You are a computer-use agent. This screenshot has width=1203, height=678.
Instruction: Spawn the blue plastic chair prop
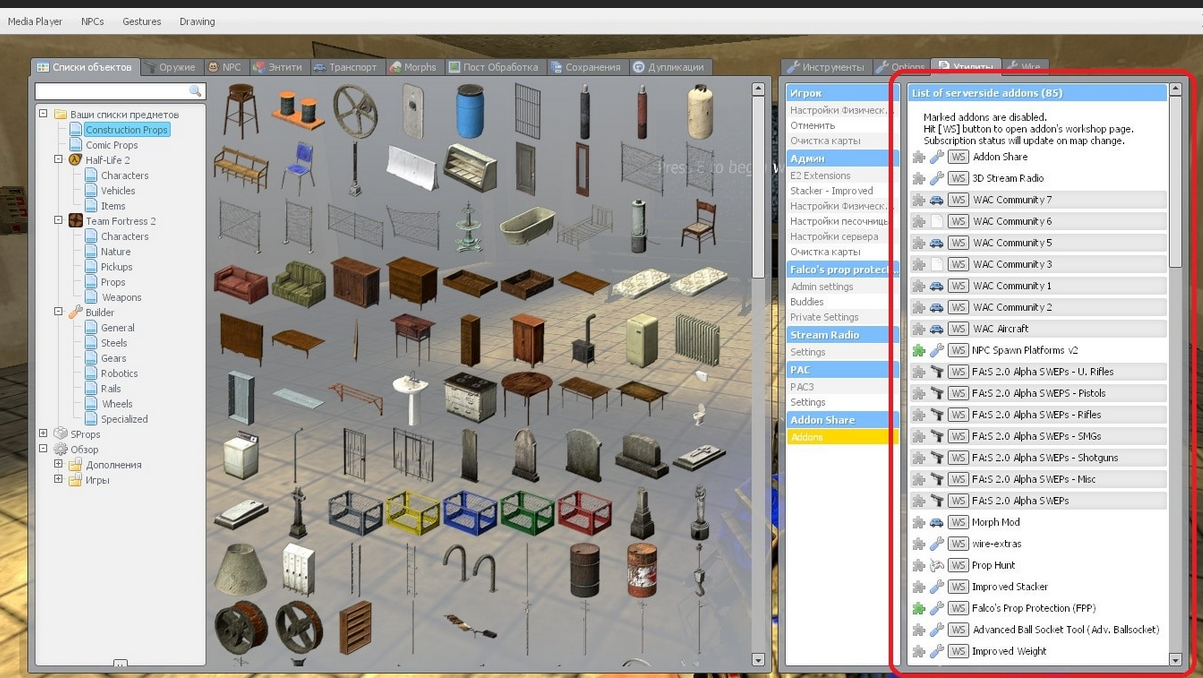coord(298,168)
